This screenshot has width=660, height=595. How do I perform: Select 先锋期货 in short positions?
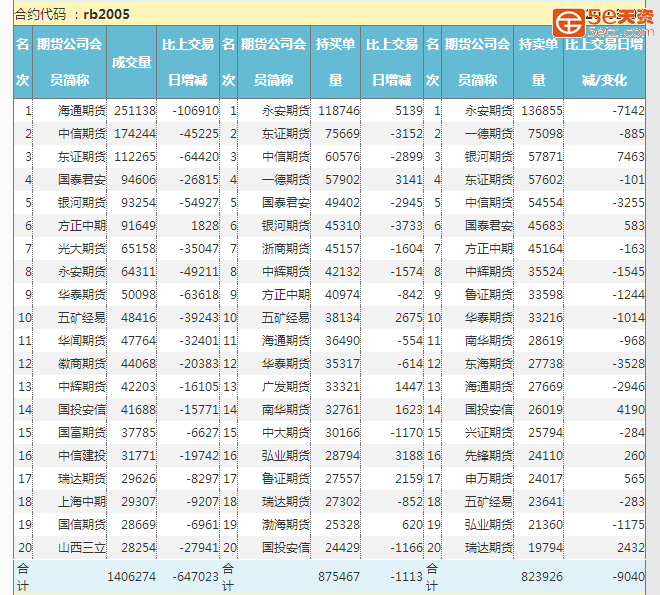pyautogui.click(x=489, y=456)
